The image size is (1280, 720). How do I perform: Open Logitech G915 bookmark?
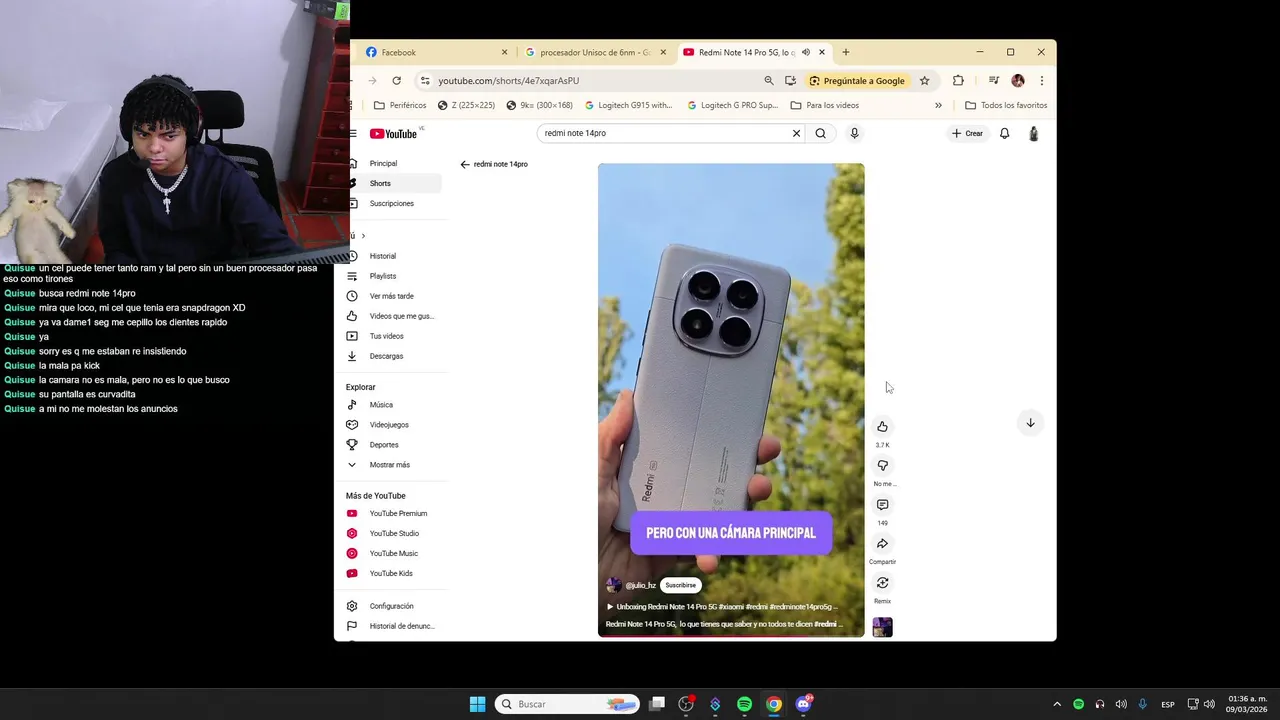tap(629, 105)
